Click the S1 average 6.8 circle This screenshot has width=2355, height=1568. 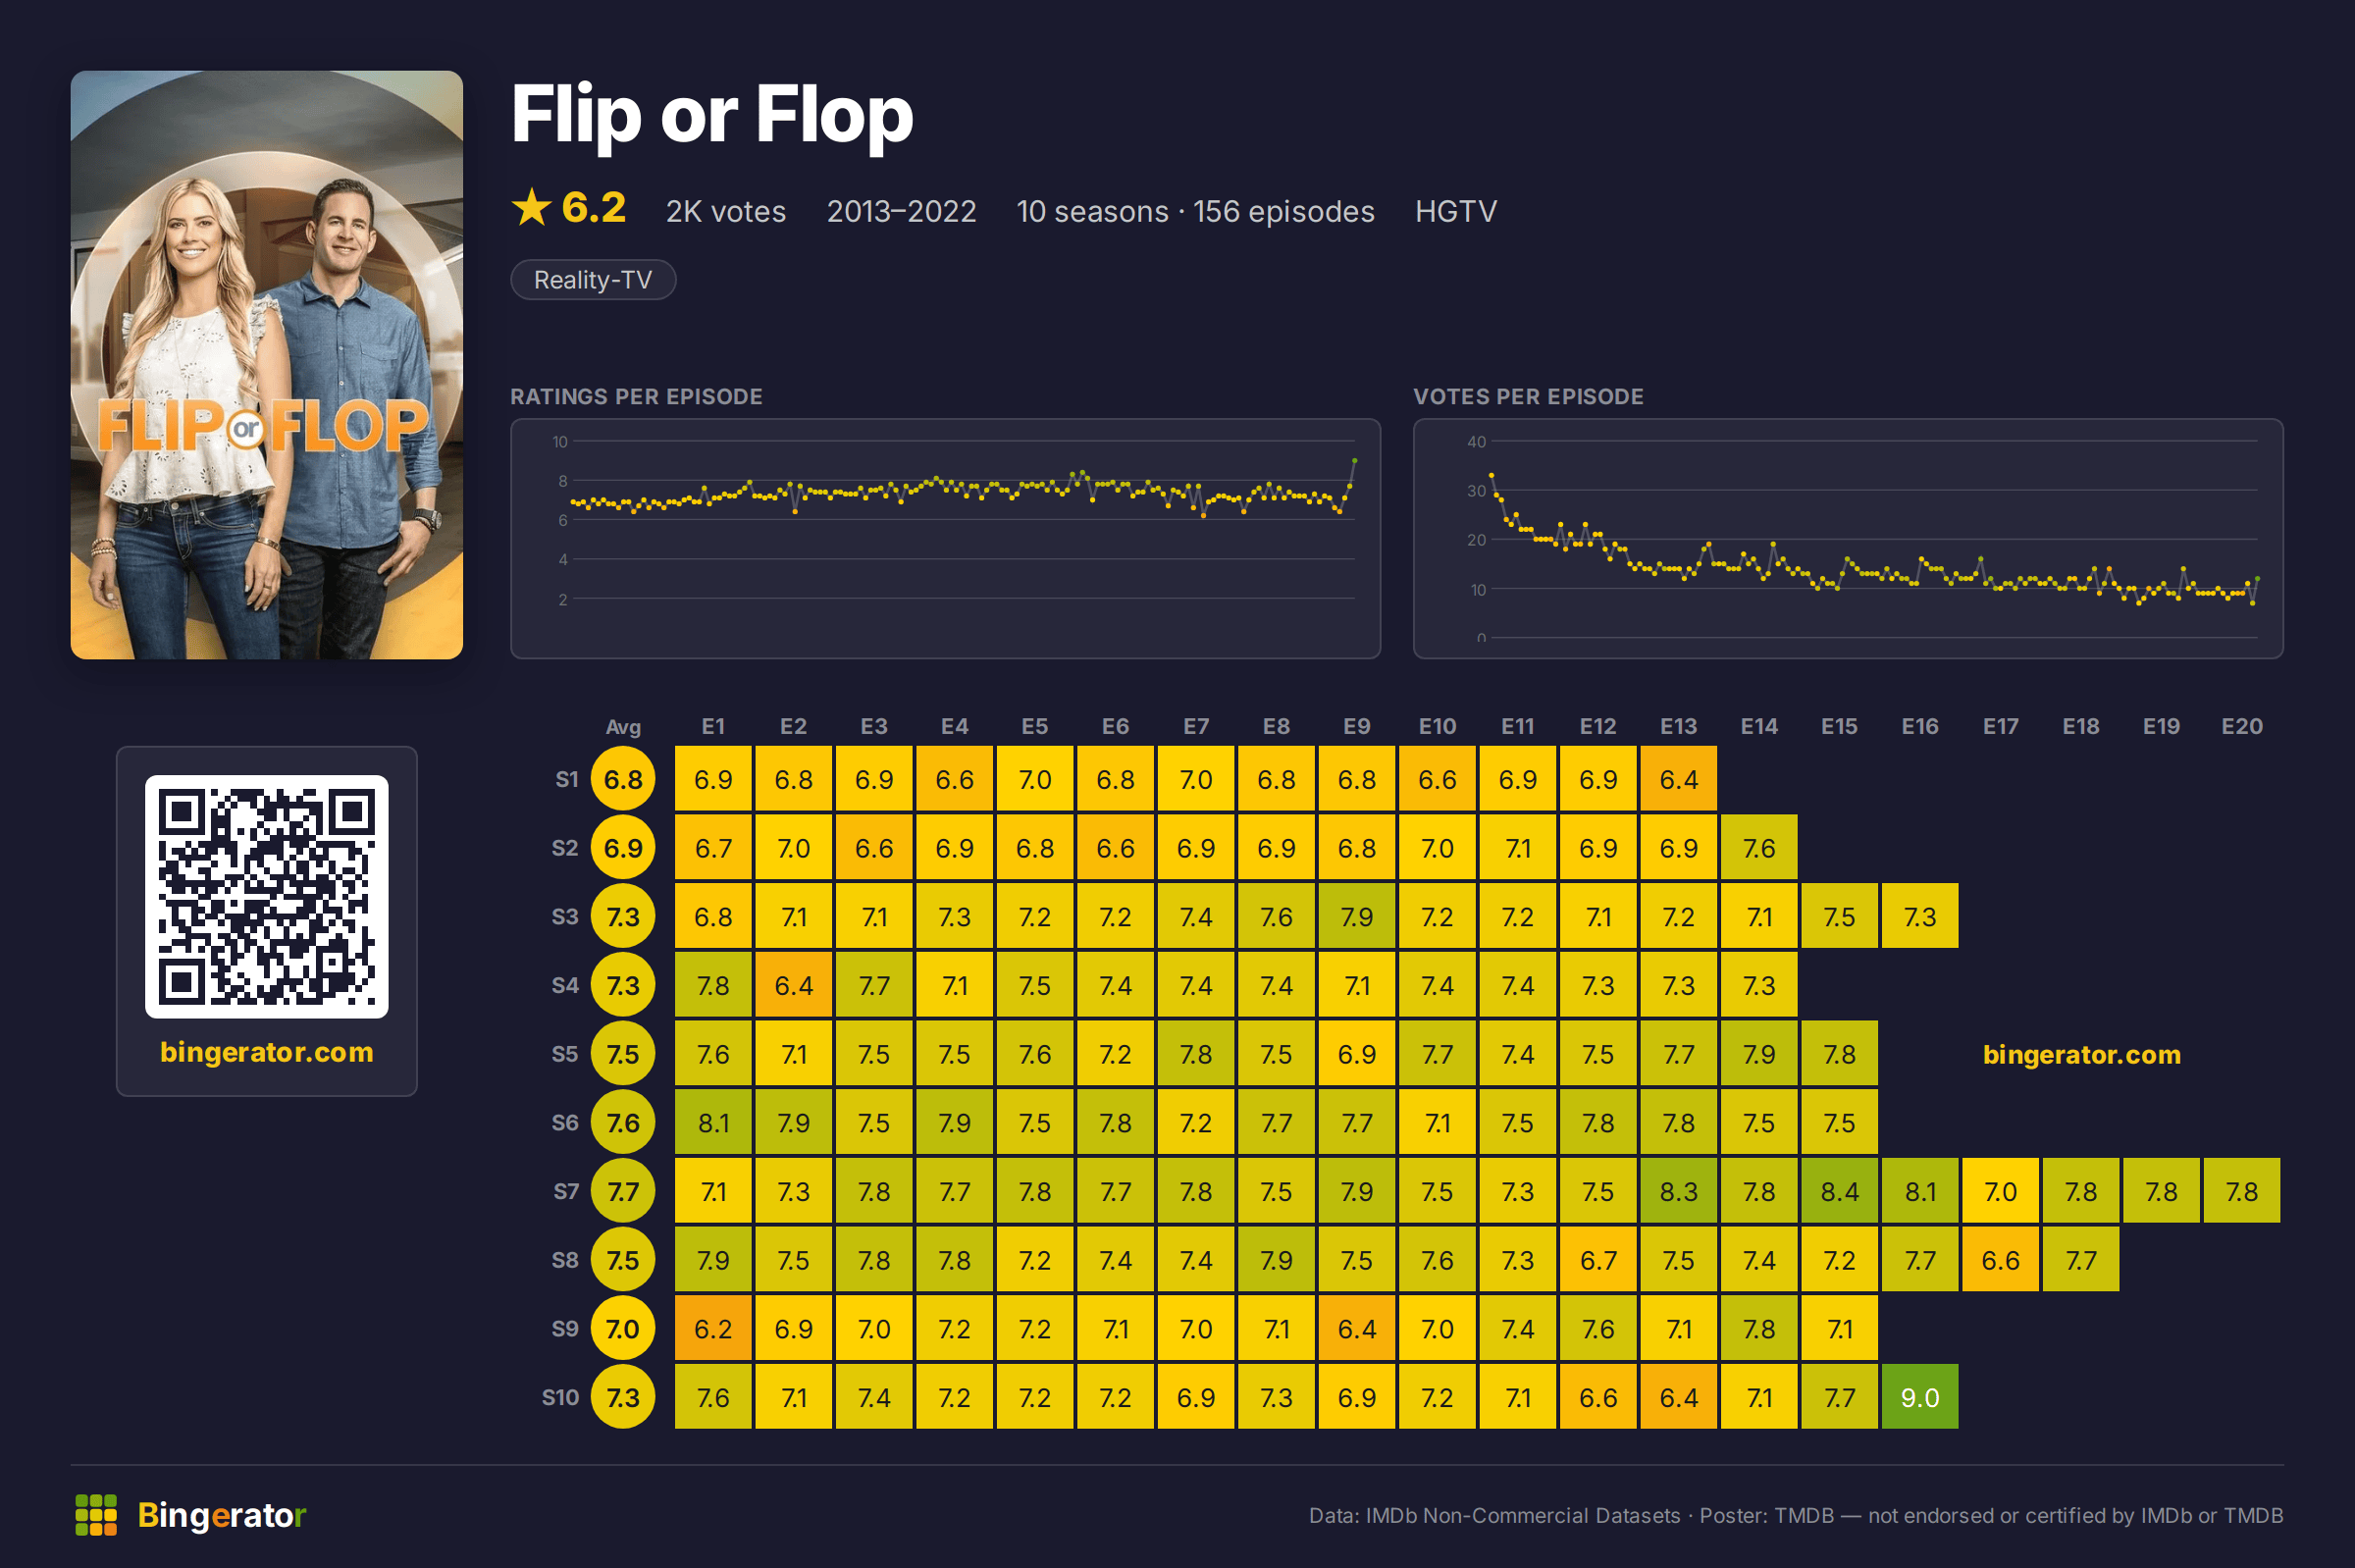click(623, 779)
